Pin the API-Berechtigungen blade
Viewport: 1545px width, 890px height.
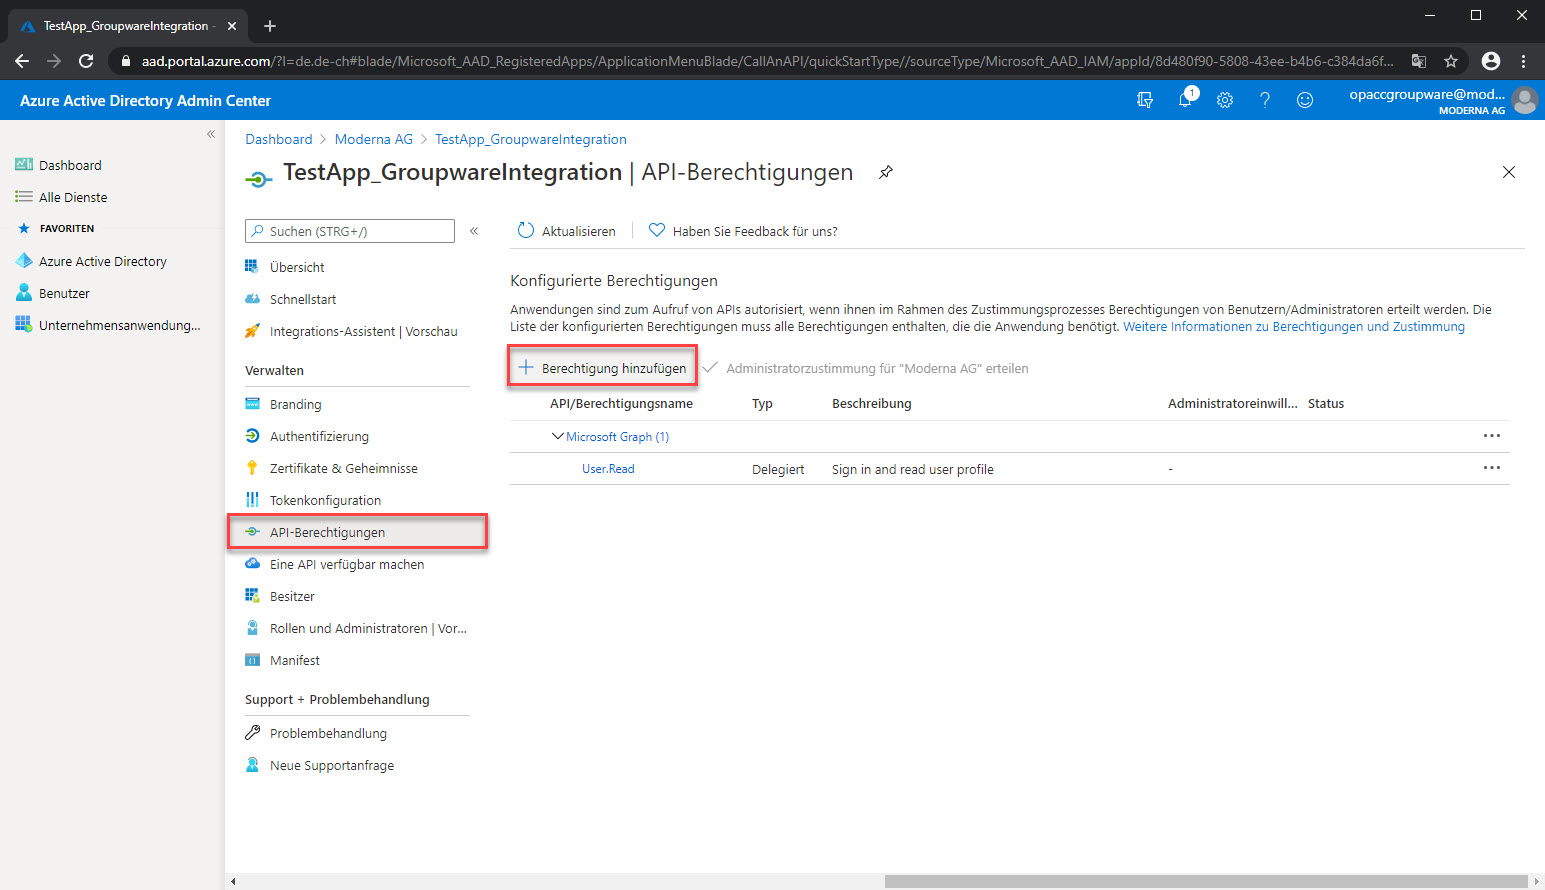(x=886, y=172)
